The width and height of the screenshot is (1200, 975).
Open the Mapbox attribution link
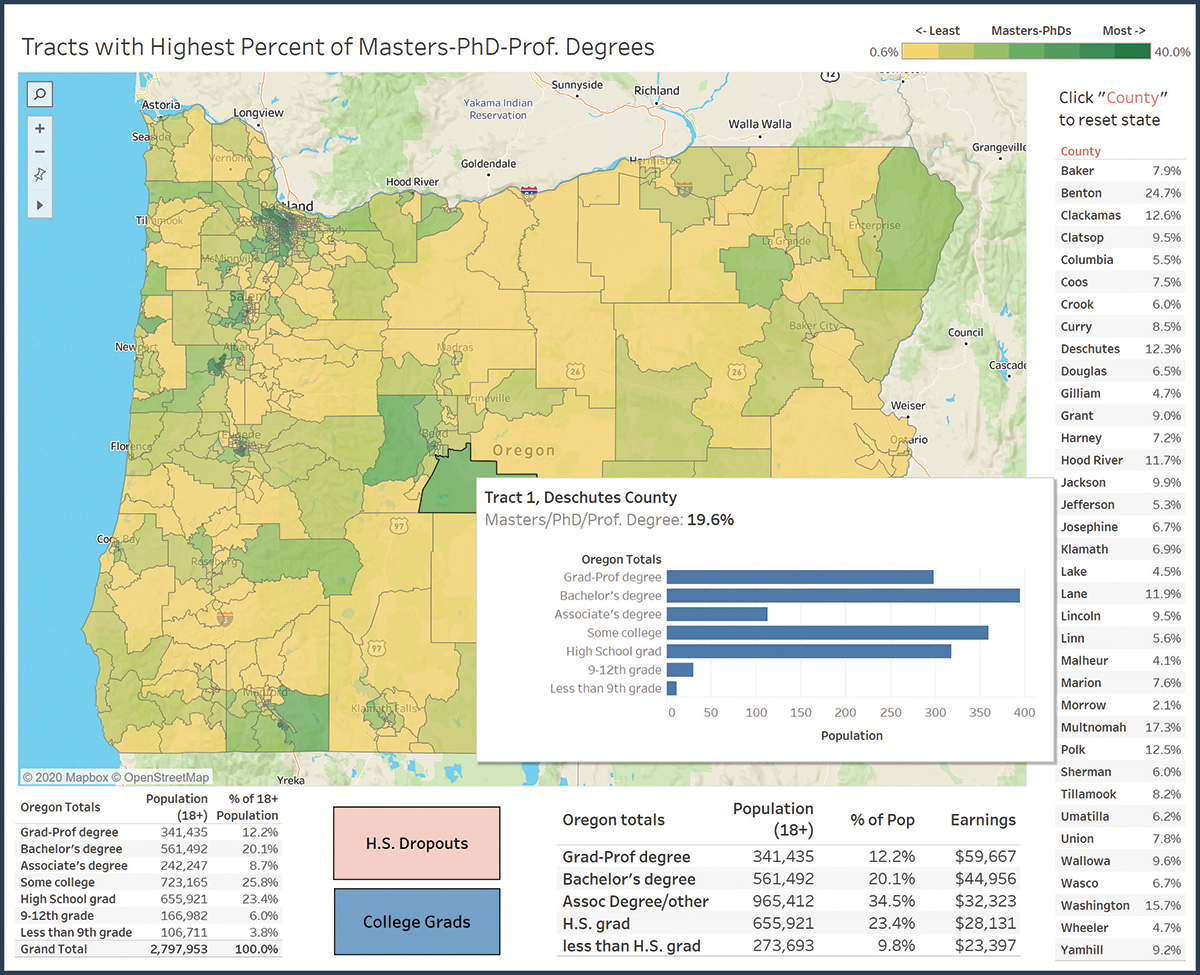(x=64, y=777)
